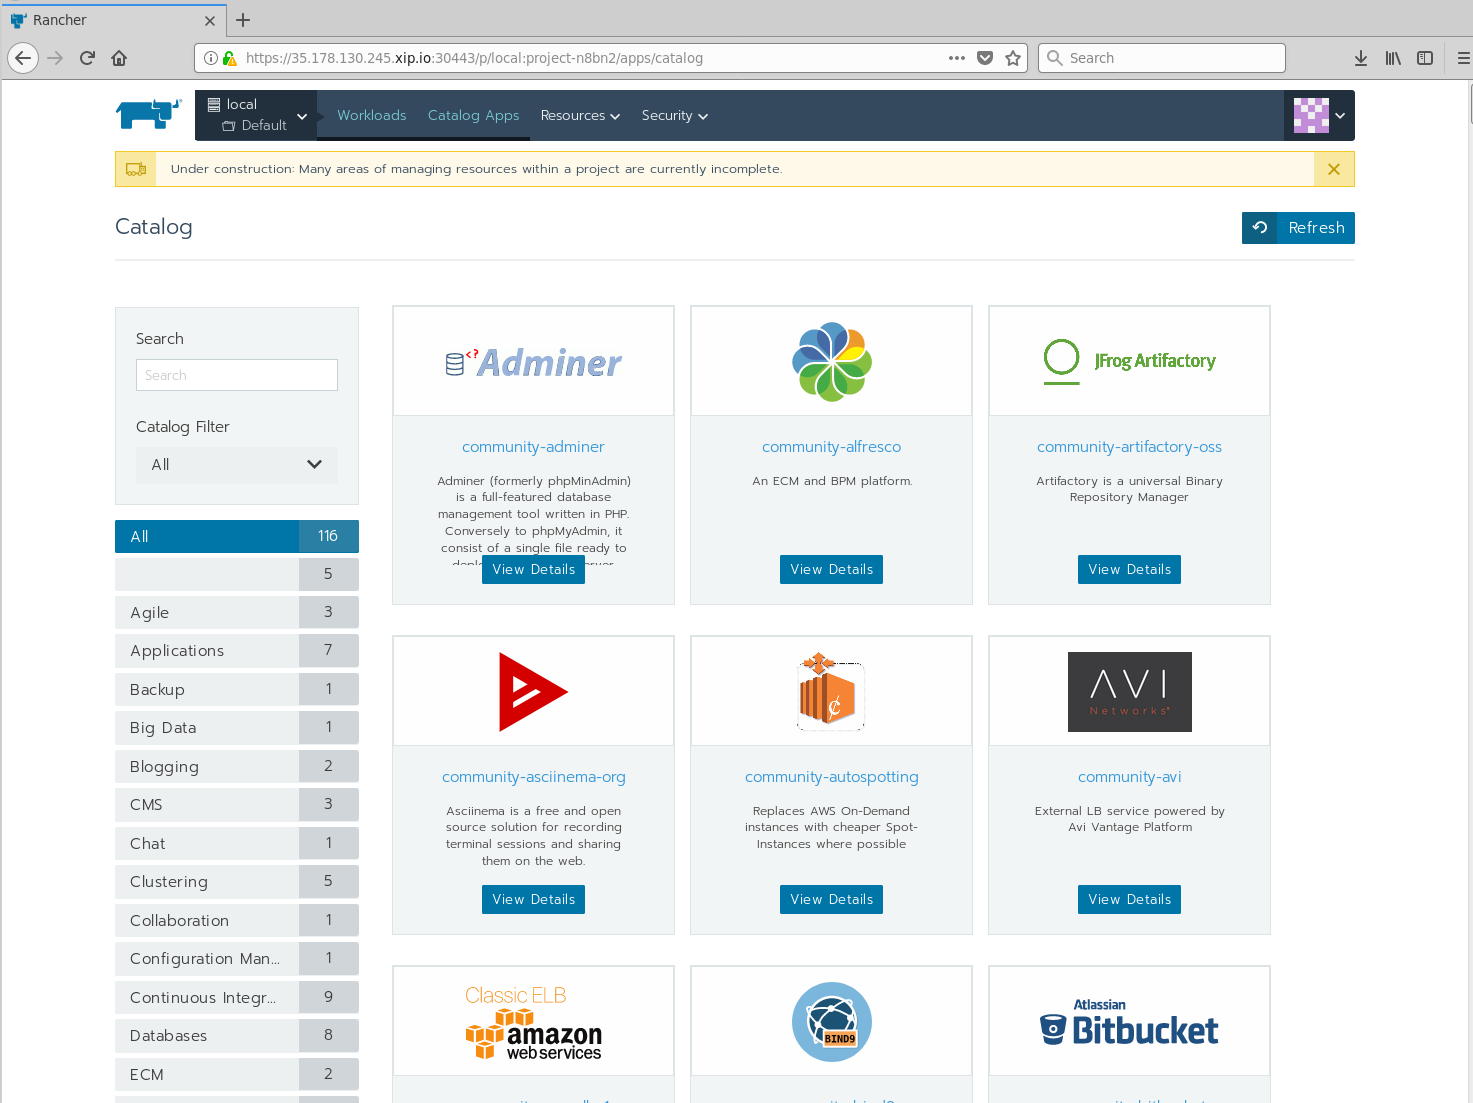
Task: Select the Configuration Management category
Action: click(x=237, y=958)
